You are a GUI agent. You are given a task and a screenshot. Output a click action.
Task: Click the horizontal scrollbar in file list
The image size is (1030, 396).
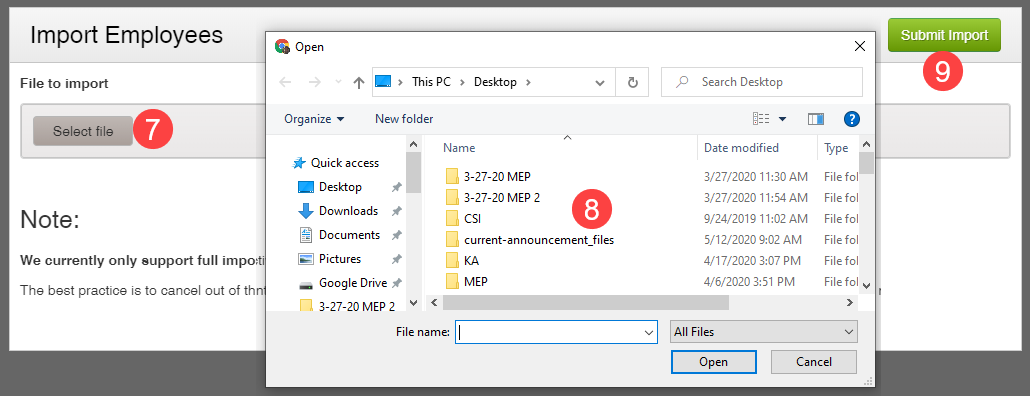(586, 302)
